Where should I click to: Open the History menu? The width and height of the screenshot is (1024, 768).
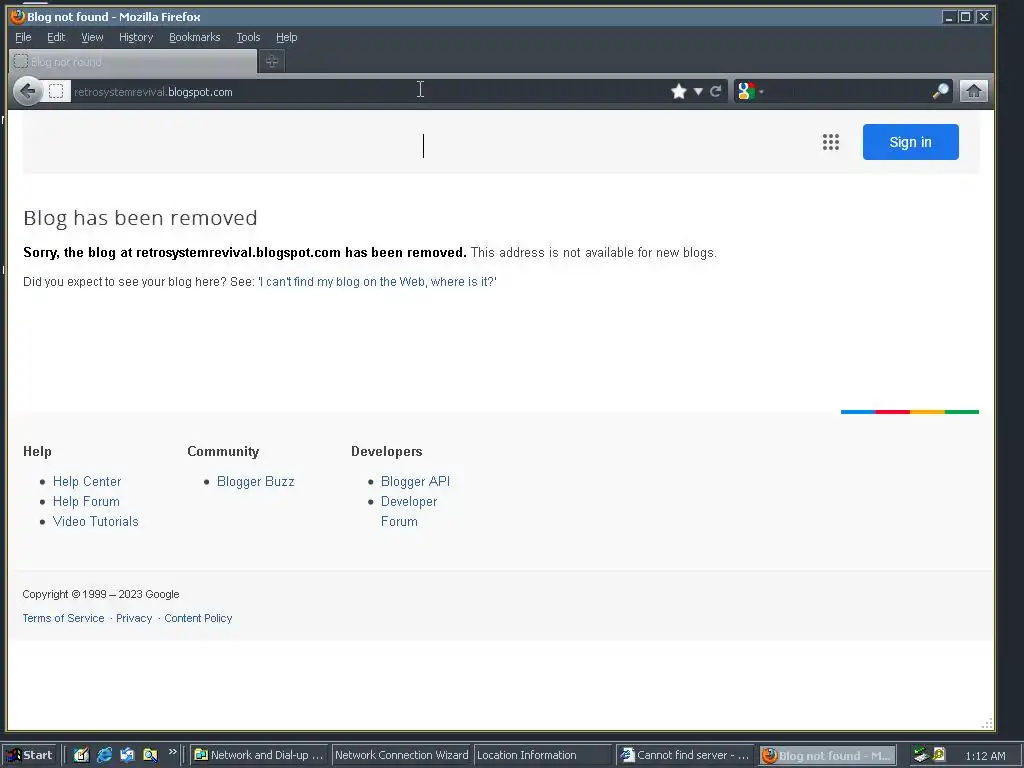(136, 37)
